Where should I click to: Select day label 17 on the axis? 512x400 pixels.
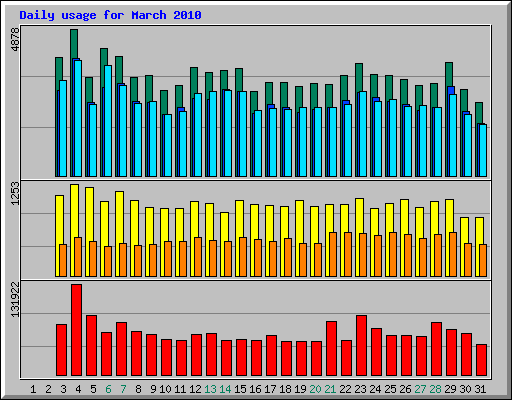click(270, 389)
